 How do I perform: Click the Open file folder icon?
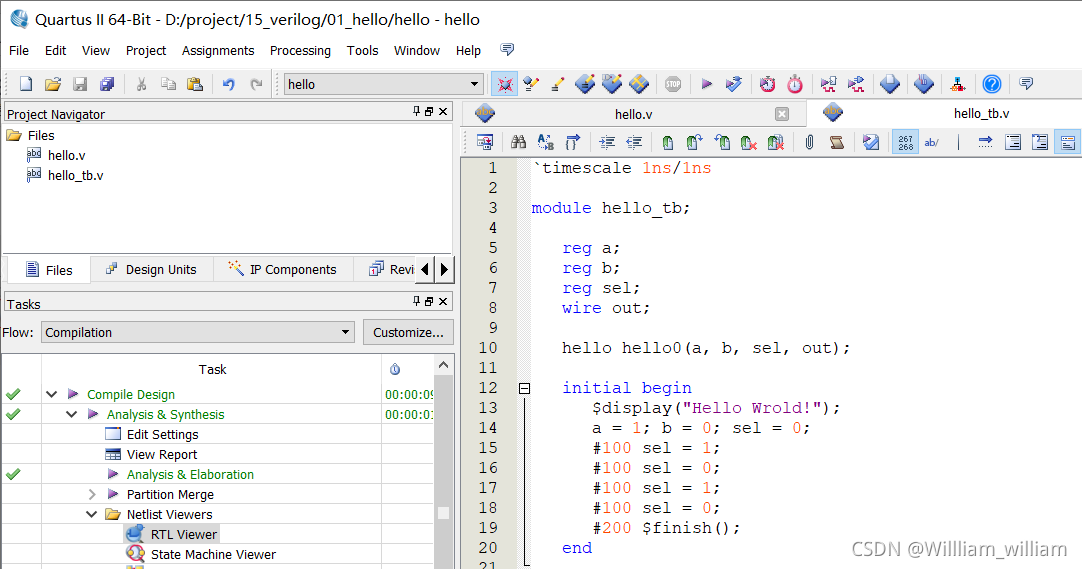pyautogui.click(x=53, y=84)
